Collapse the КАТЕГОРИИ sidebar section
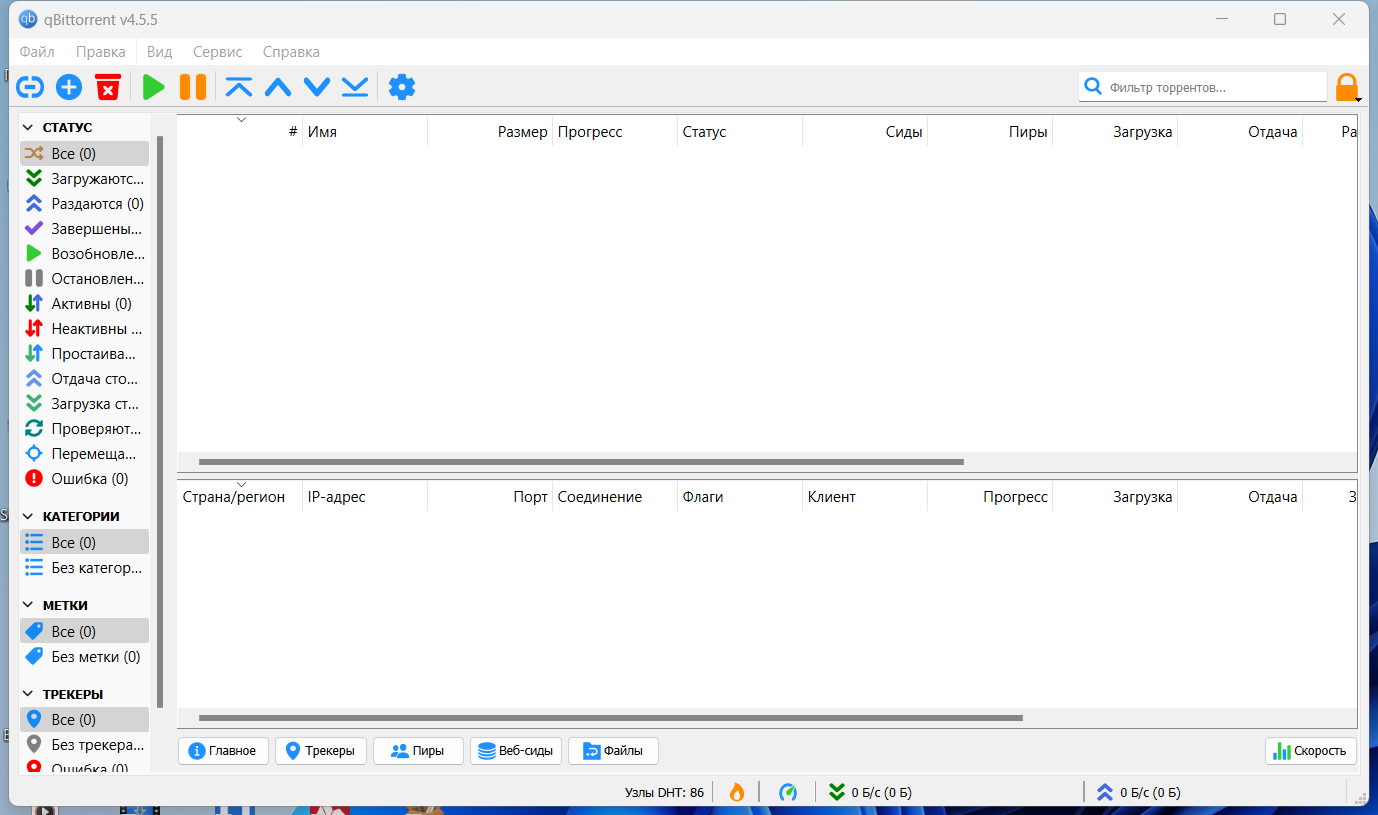The width and height of the screenshot is (1378, 815). click(29, 517)
